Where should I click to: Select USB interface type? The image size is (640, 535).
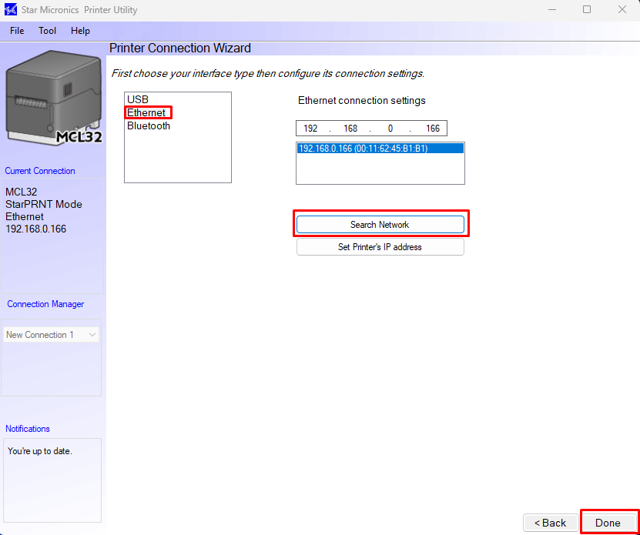(x=137, y=100)
